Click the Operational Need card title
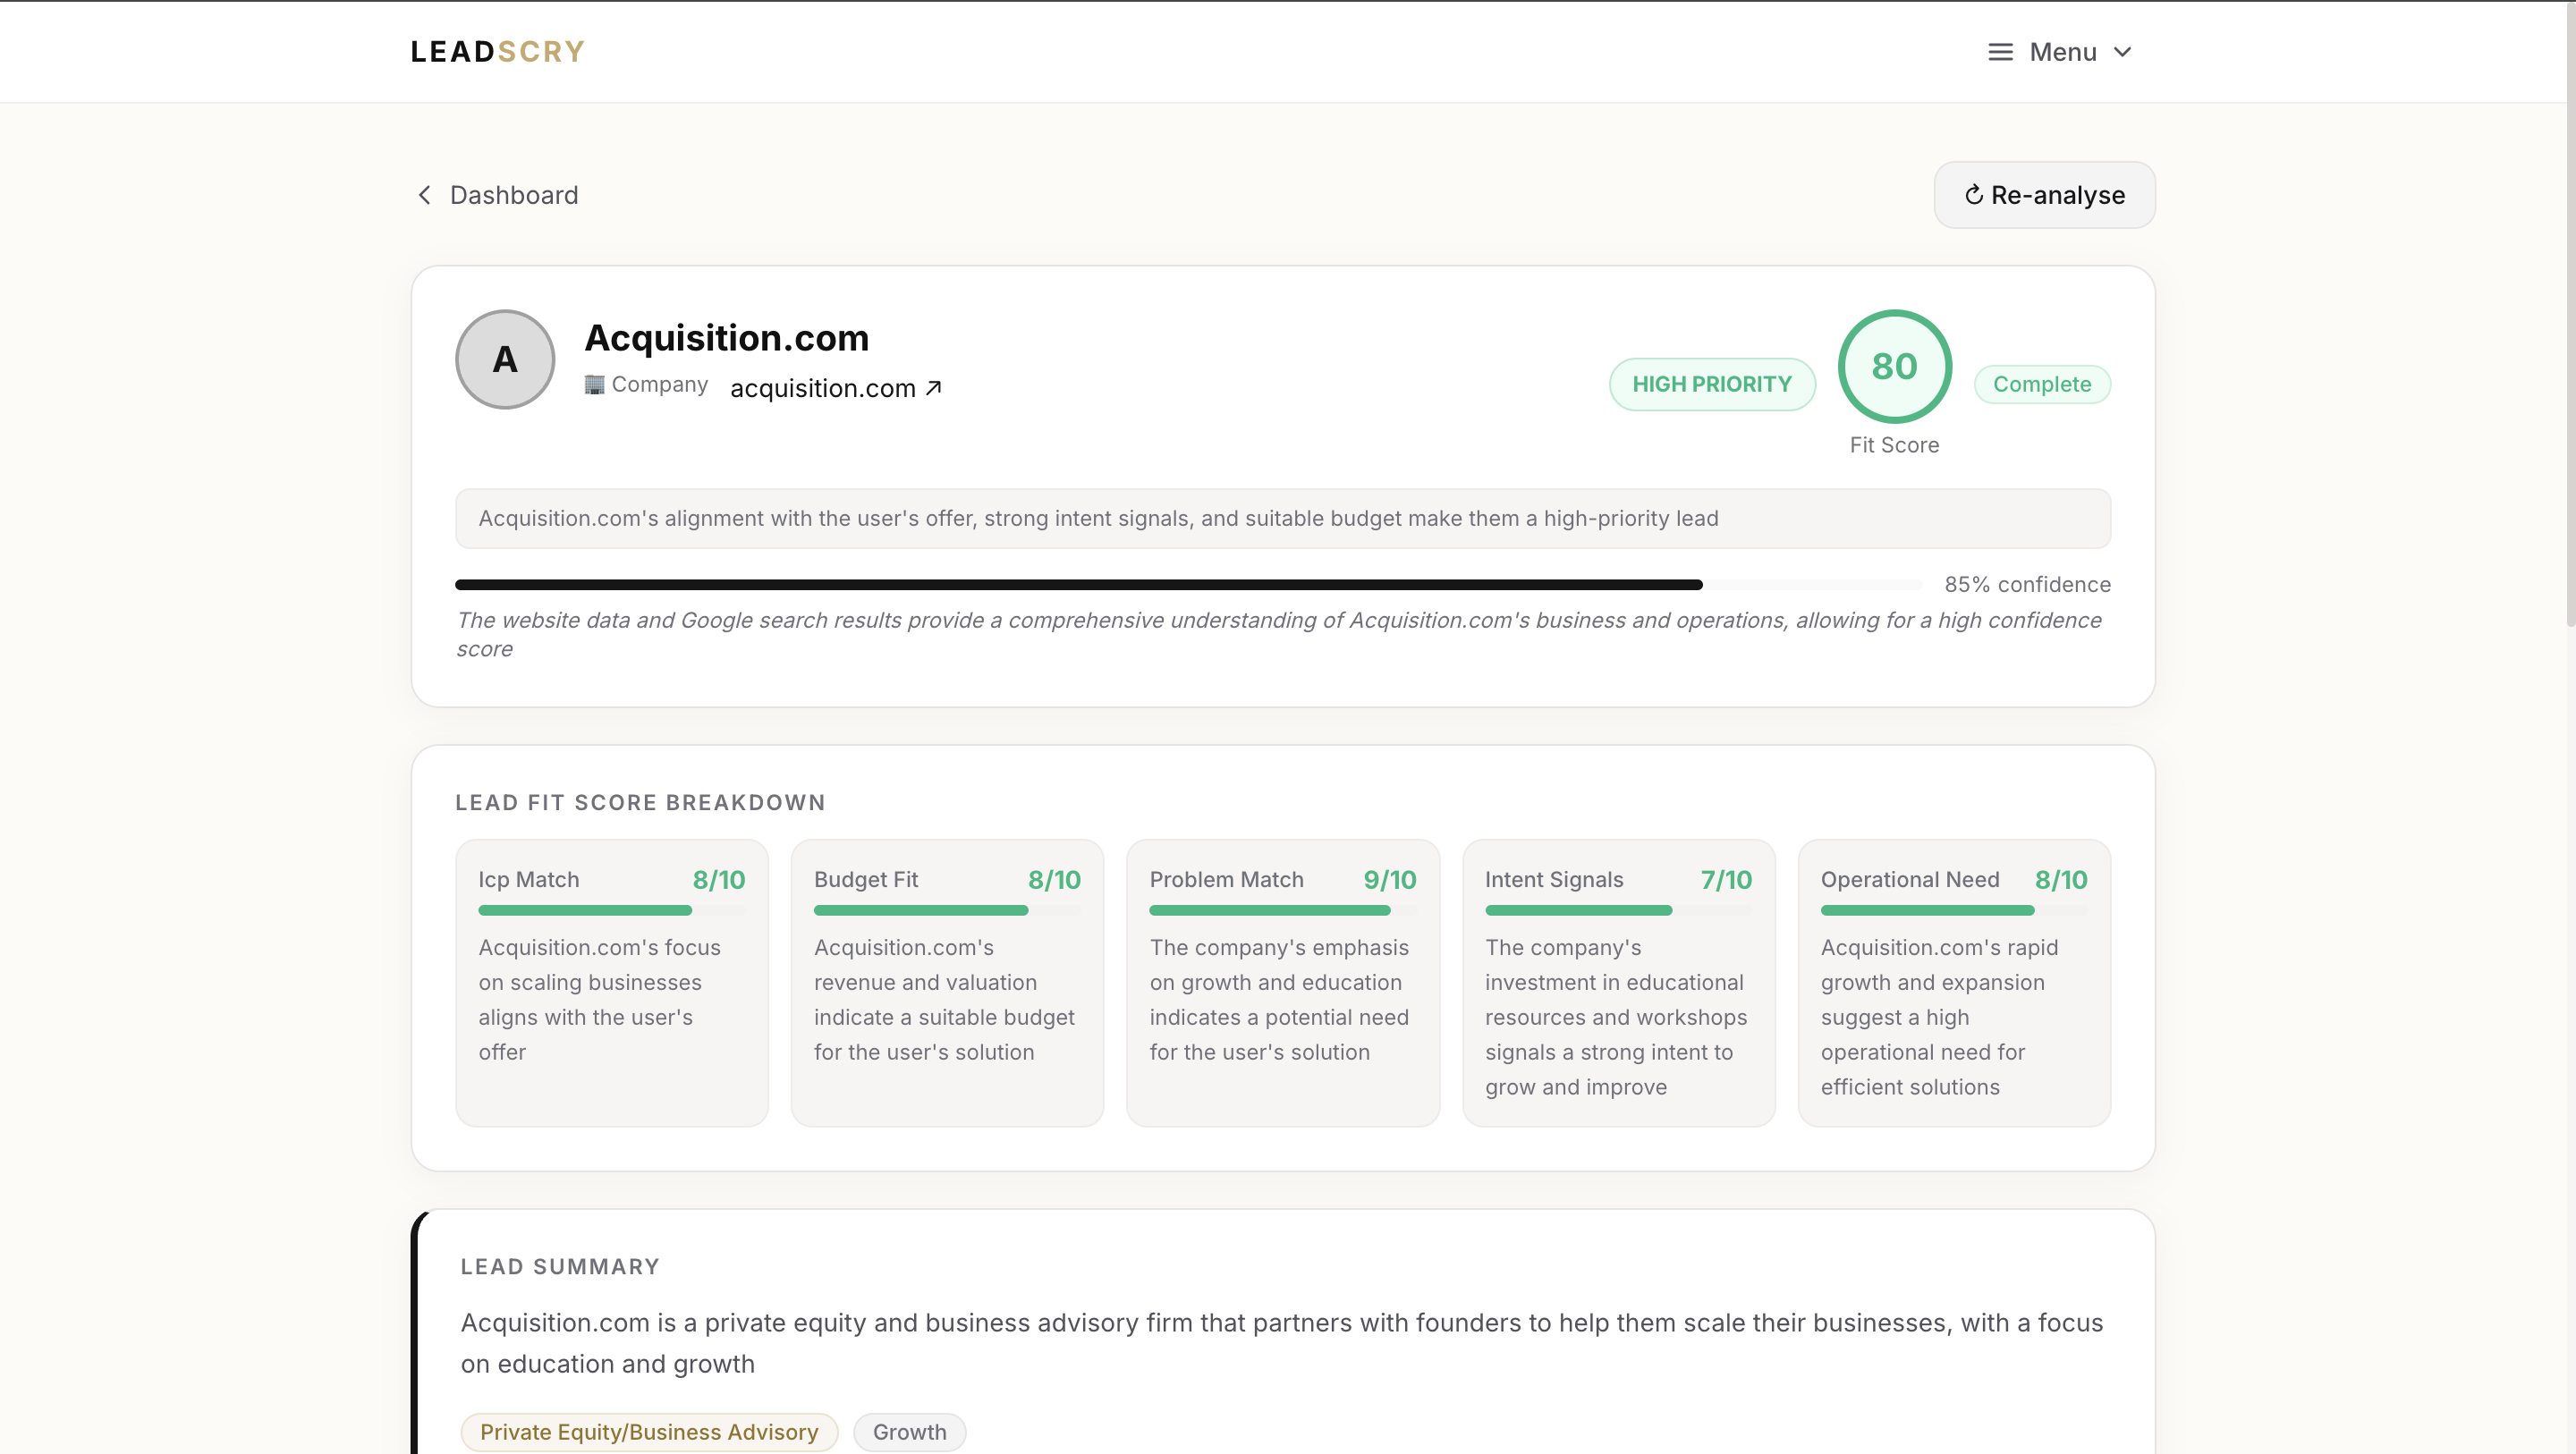 (x=1910, y=880)
